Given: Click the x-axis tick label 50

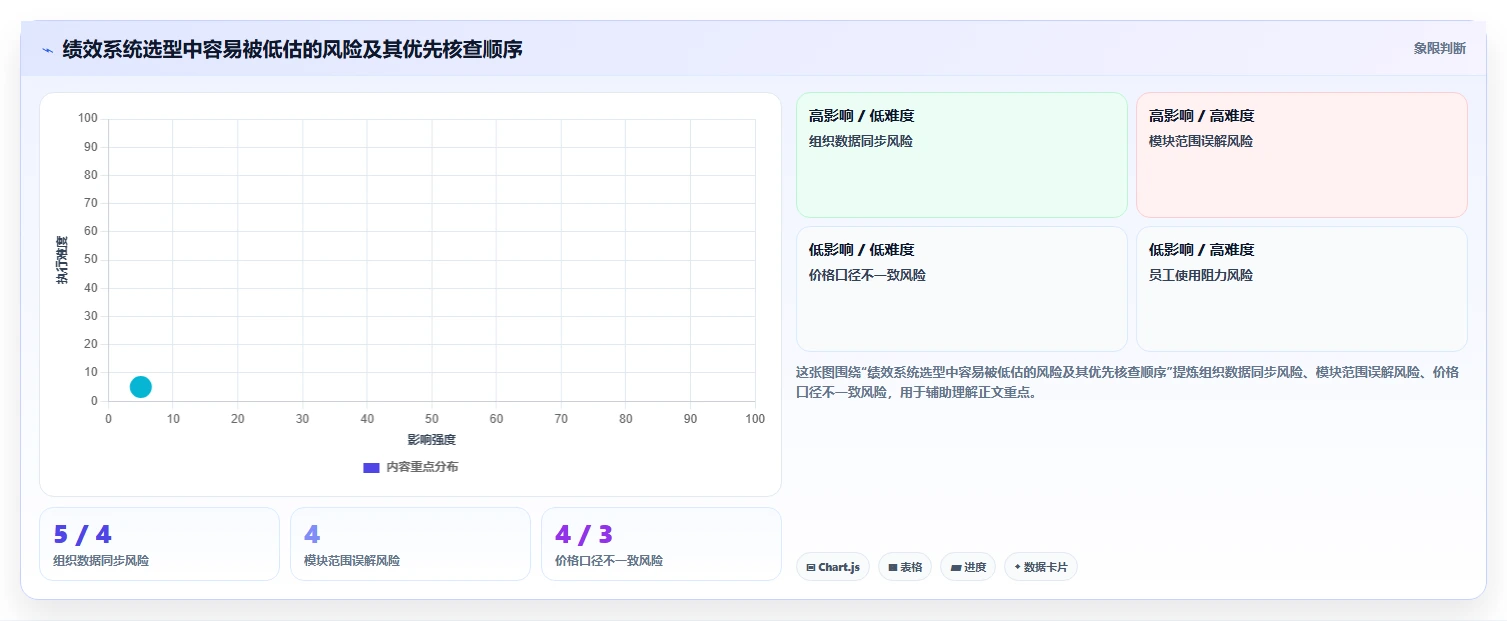Looking at the screenshot, I should point(431,418).
